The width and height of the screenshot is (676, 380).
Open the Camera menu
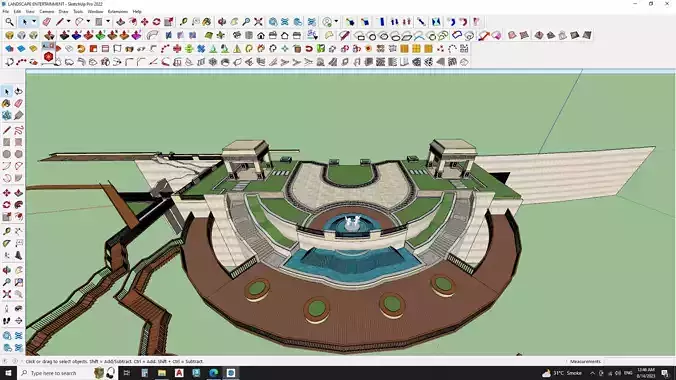coord(47,12)
